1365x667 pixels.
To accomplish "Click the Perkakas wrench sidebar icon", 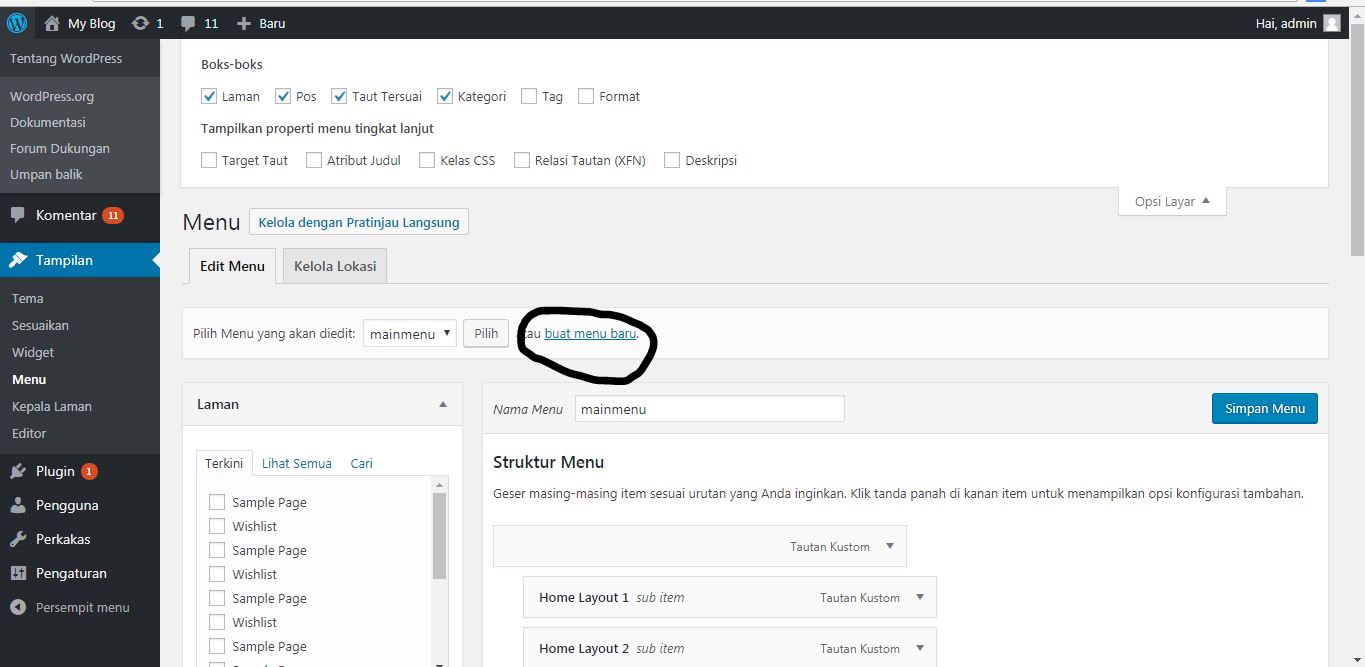I will (18, 539).
